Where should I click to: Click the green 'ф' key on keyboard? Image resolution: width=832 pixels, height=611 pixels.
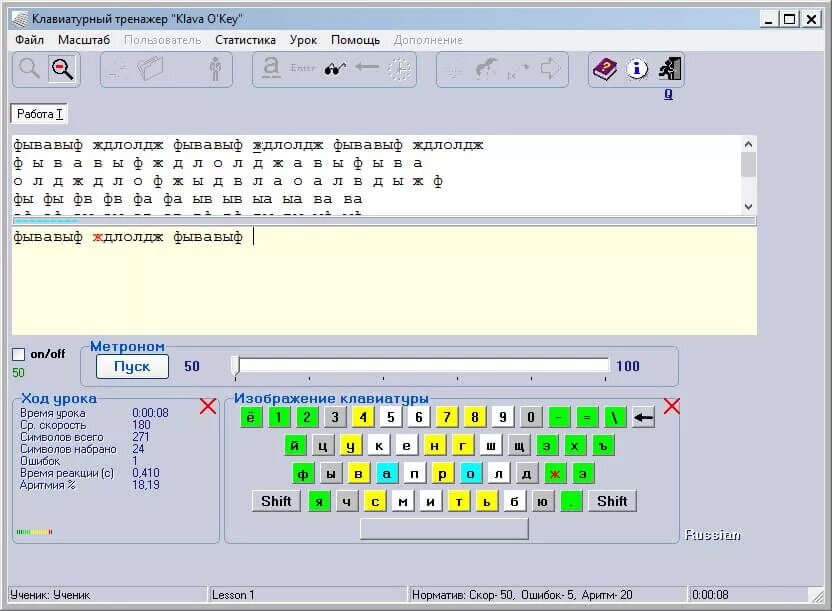coord(302,474)
